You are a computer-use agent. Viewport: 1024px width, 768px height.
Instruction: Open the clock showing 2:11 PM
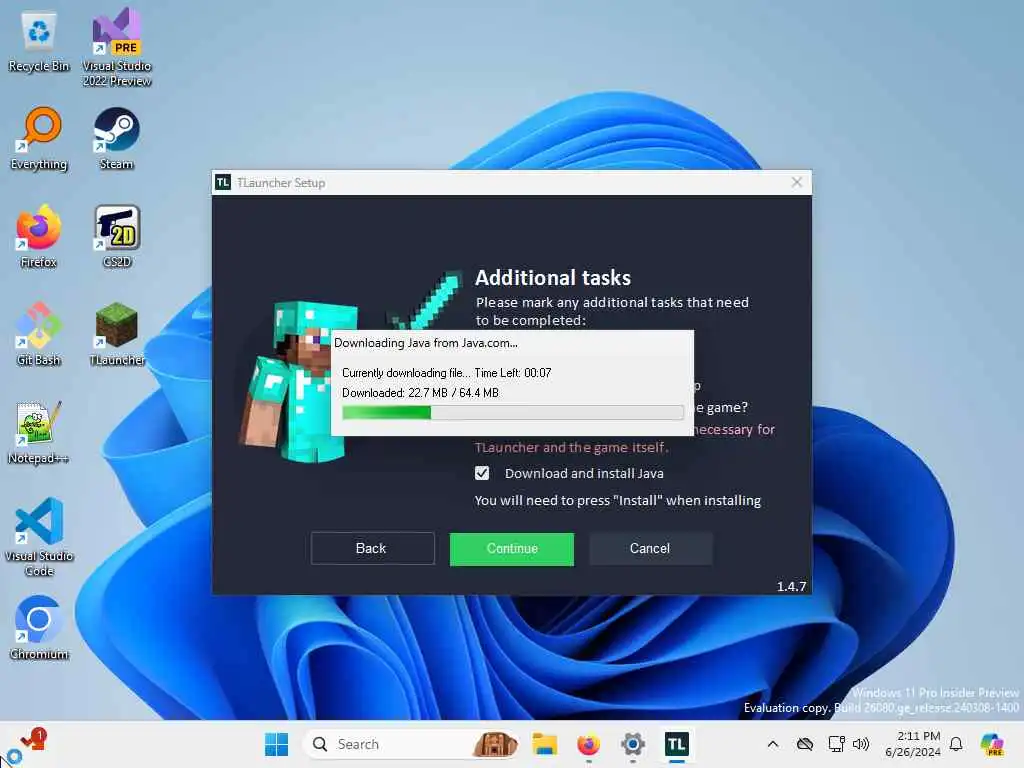[x=913, y=744]
